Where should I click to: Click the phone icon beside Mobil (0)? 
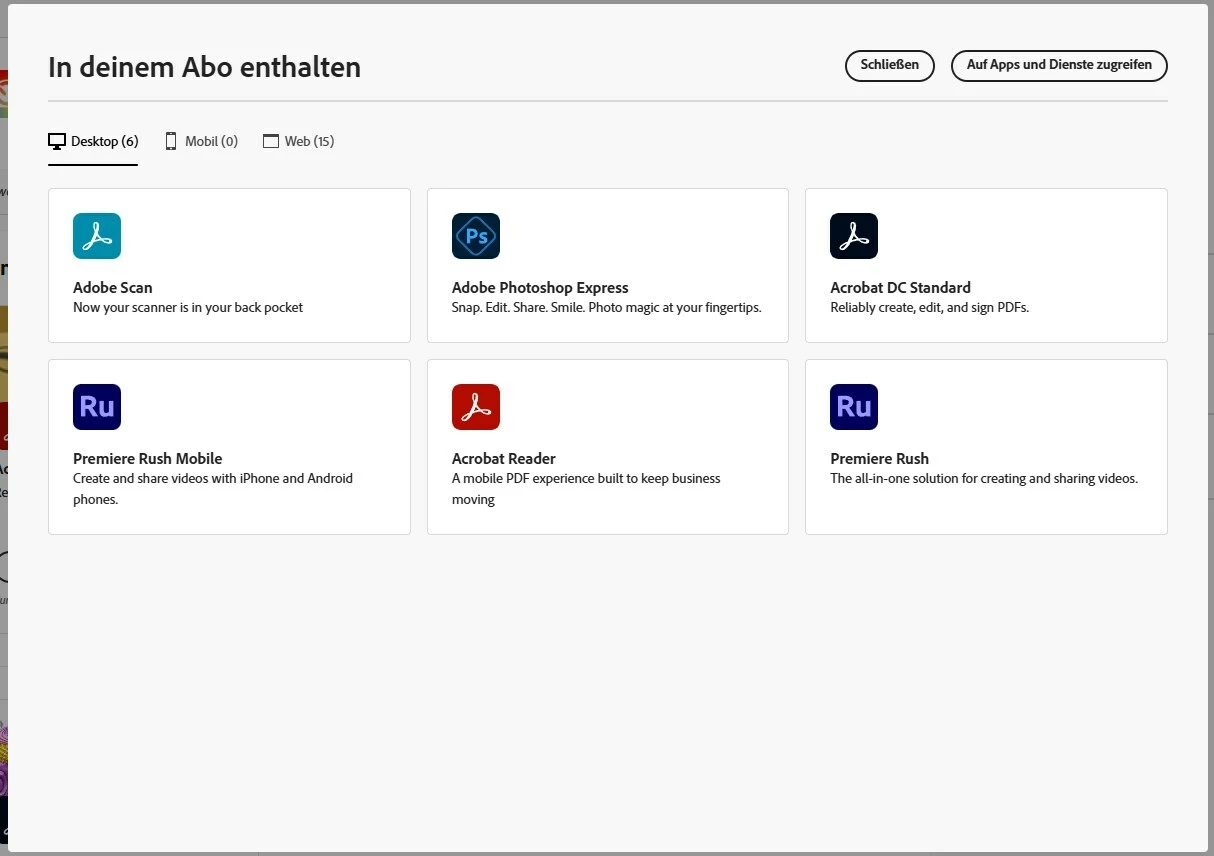[x=171, y=141]
